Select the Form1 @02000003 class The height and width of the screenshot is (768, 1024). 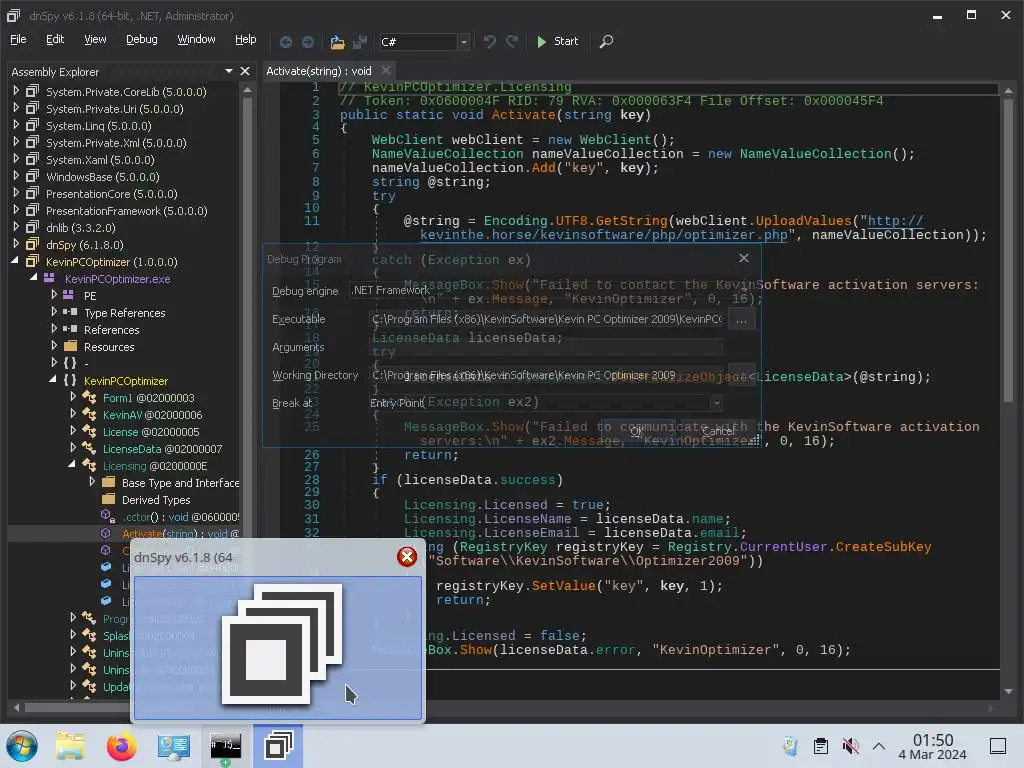(148, 398)
